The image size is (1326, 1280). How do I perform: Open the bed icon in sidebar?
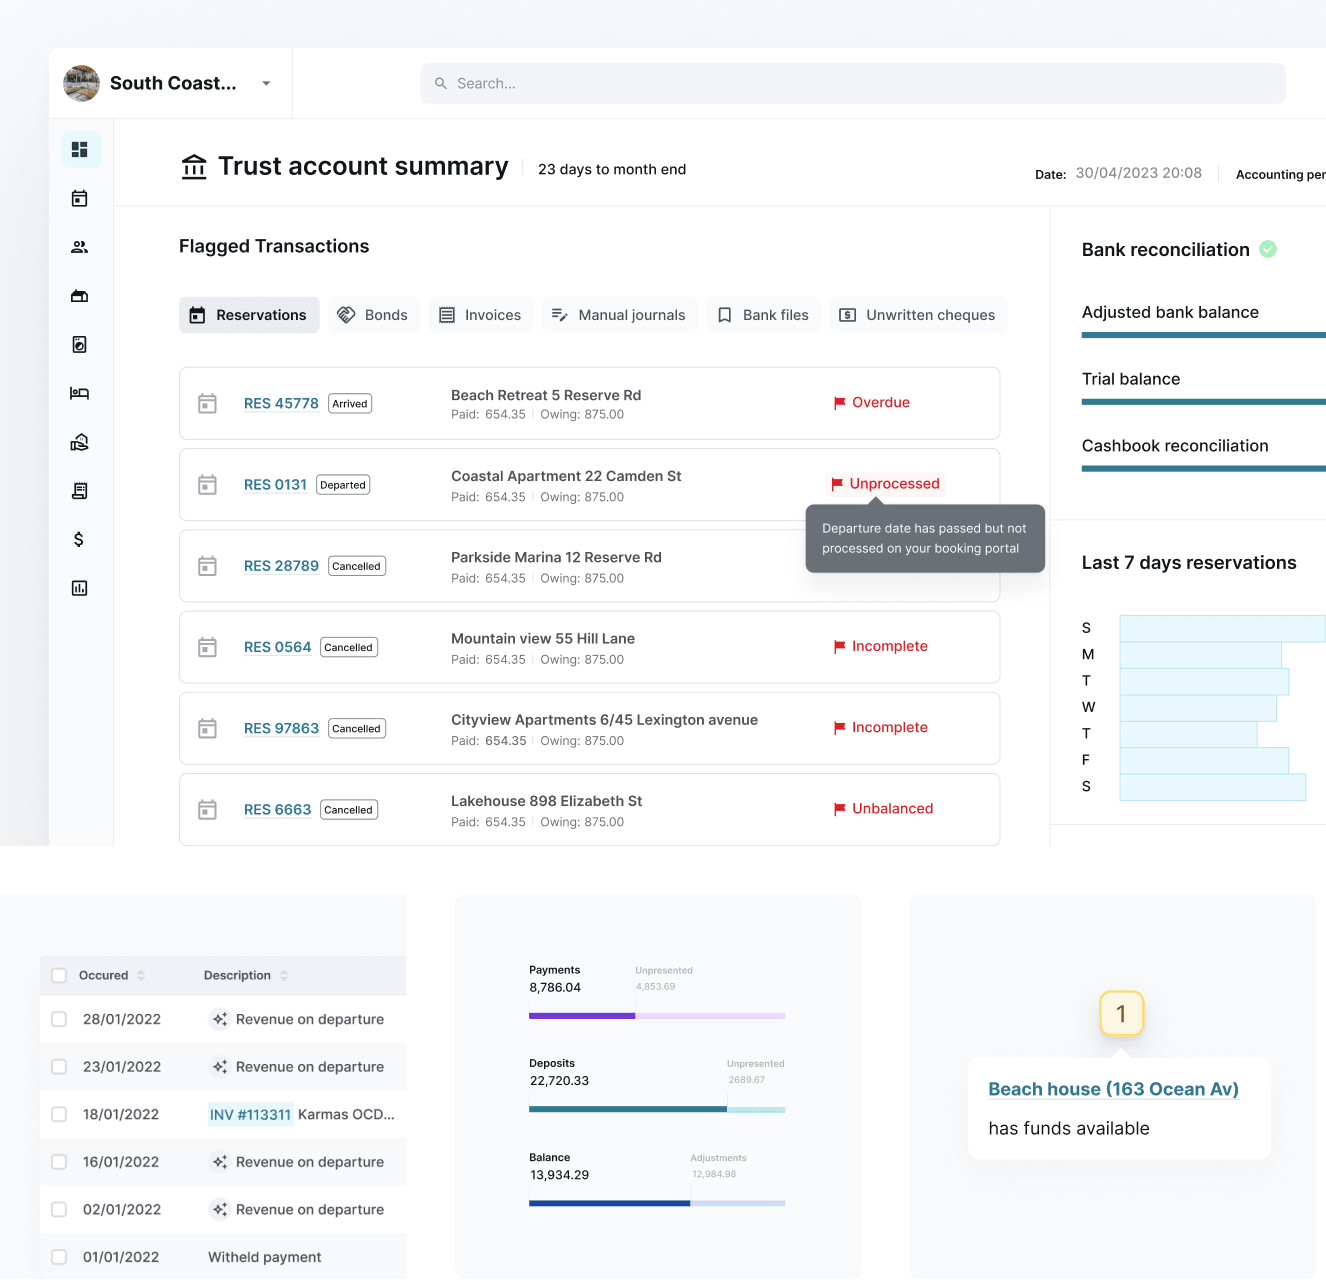[x=80, y=393]
